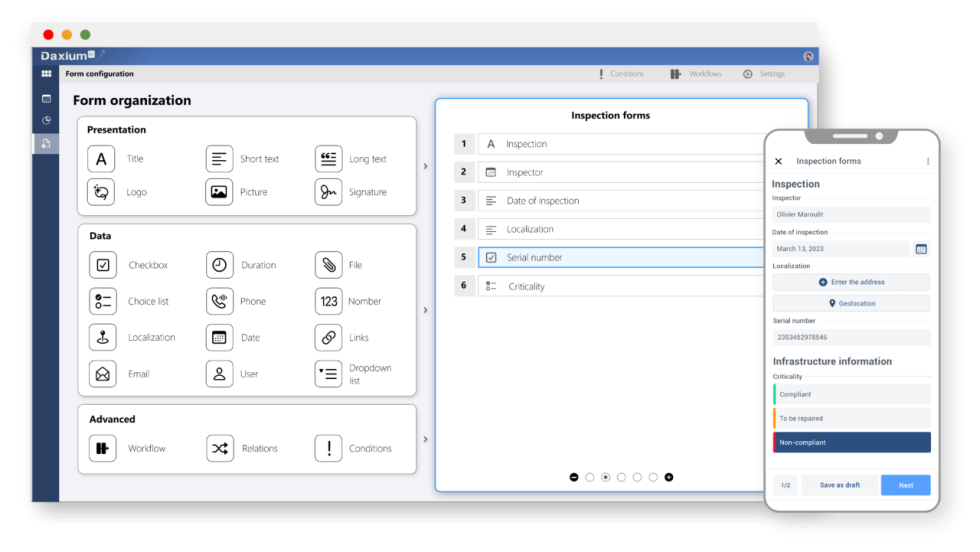Choose the Duration clock icon
Image resolution: width=980 pixels, height=552 pixels.
pyautogui.click(x=219, y=265)
